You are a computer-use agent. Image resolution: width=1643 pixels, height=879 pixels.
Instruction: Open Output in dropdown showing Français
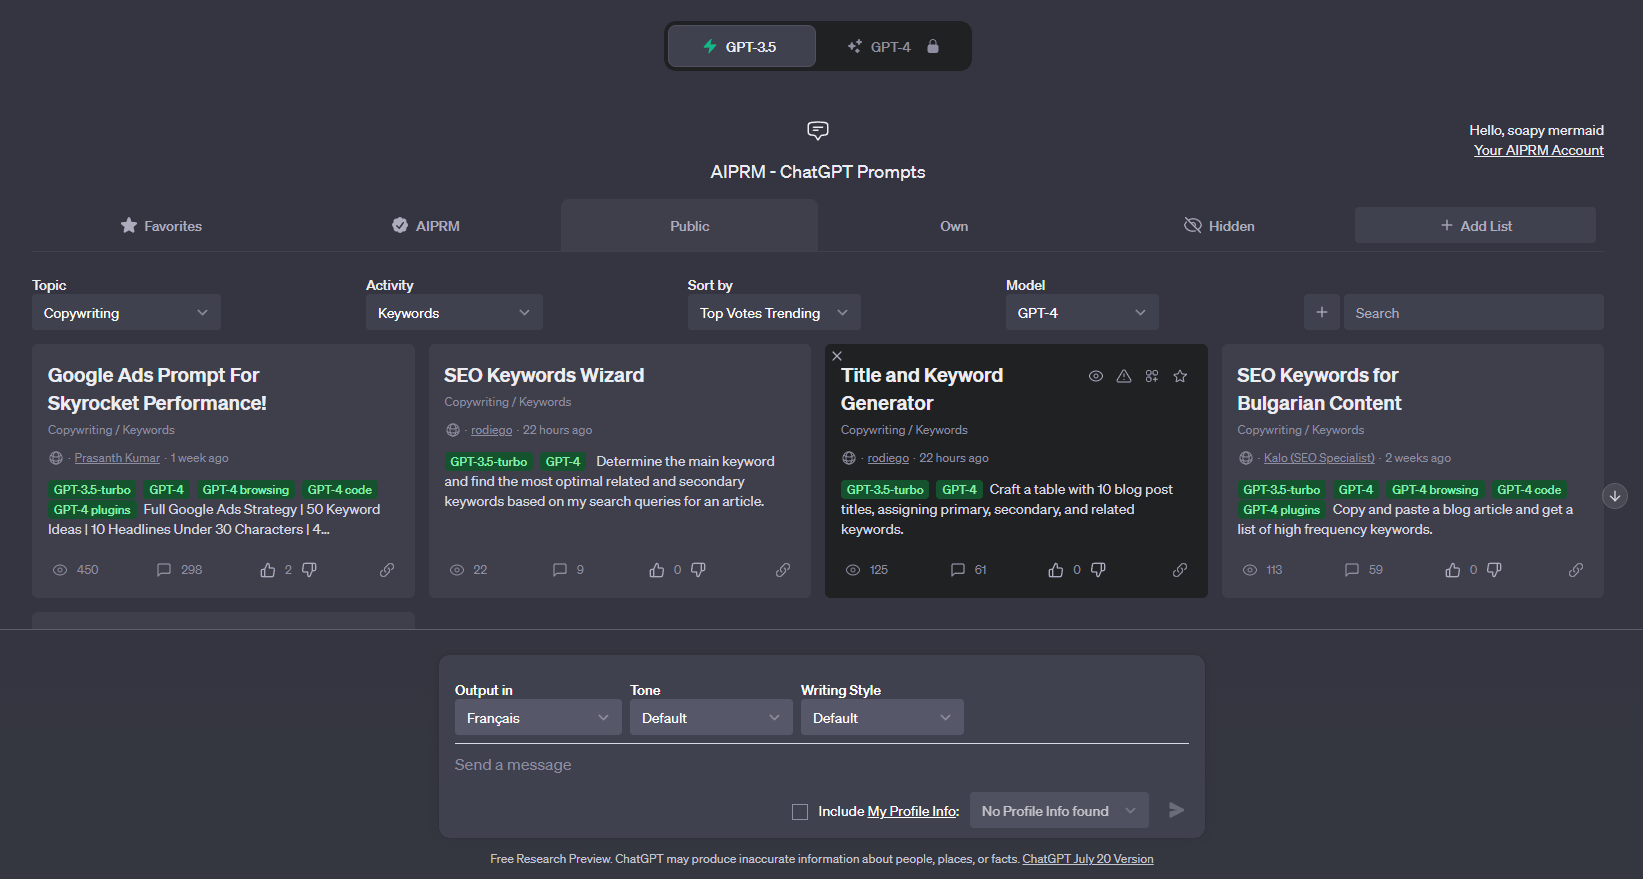point(538,717)
